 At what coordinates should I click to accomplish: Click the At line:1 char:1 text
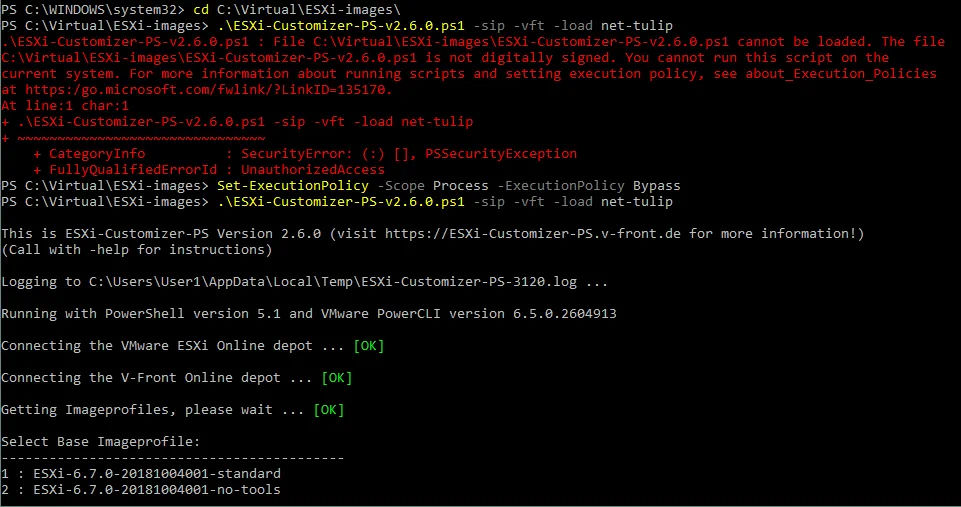point(65,106)
